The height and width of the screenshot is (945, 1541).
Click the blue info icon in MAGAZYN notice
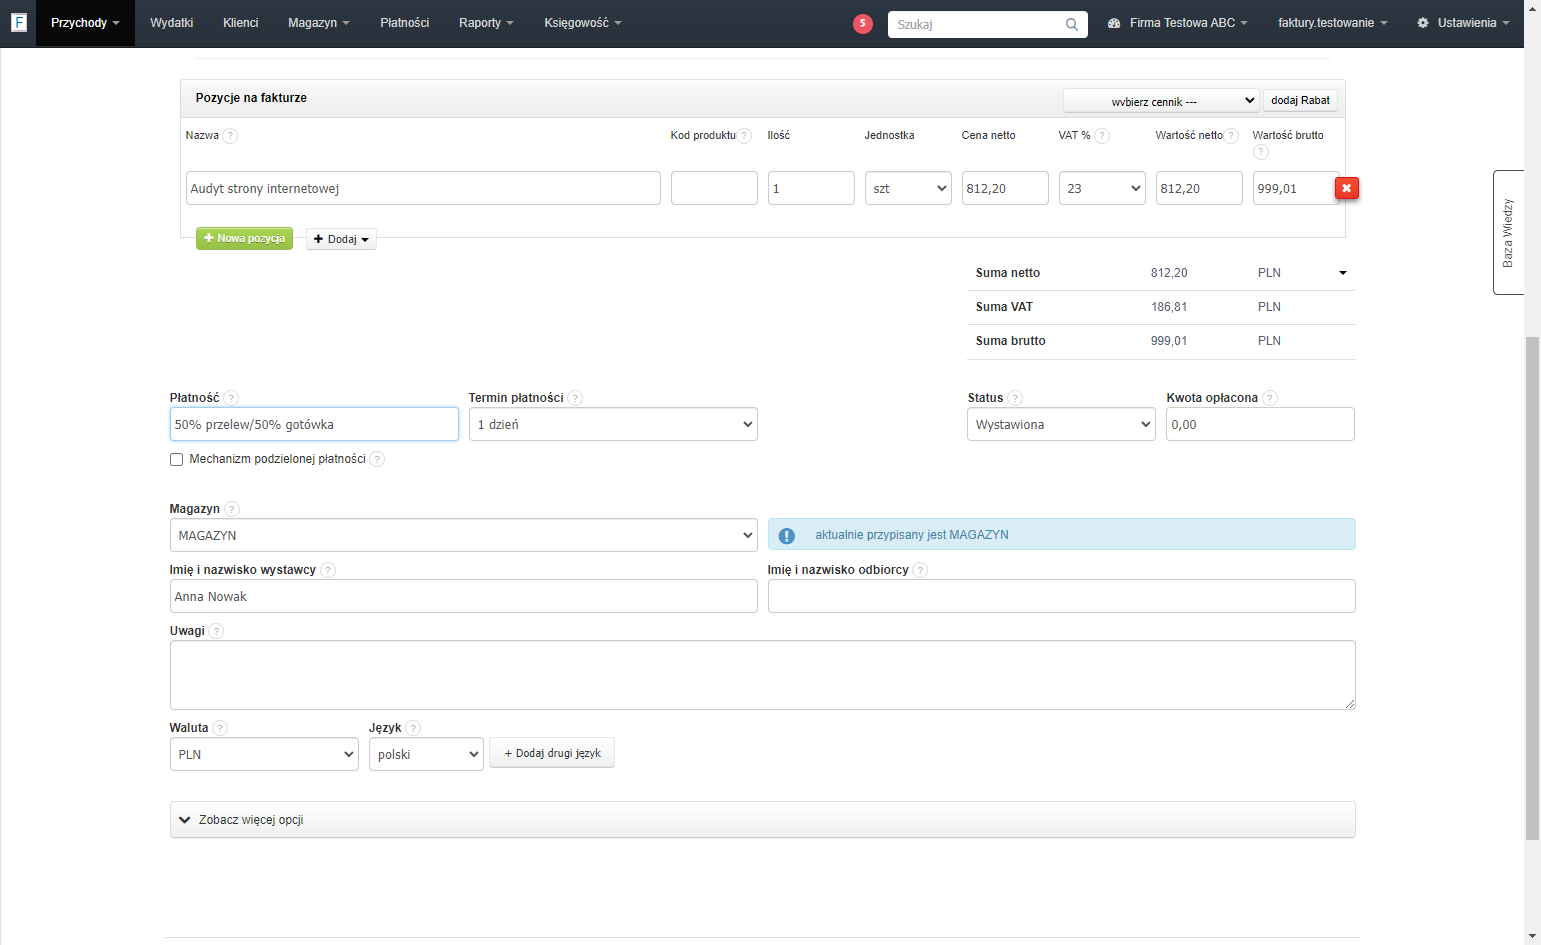coord(787,536)
